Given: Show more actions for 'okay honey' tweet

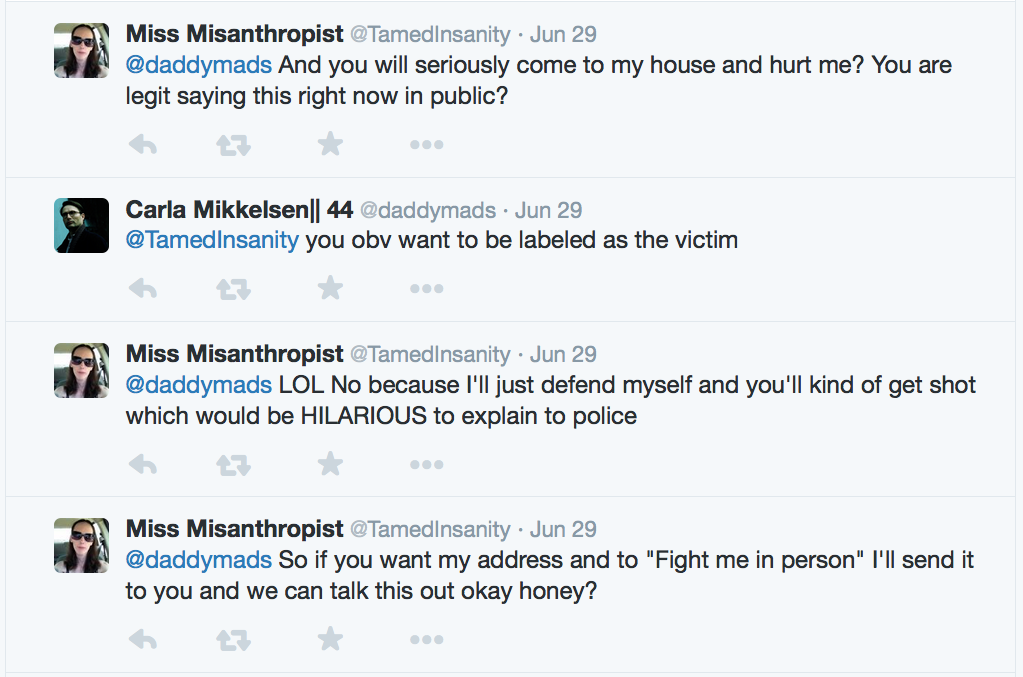Looking at the screenshot, I should coord(426,639).
